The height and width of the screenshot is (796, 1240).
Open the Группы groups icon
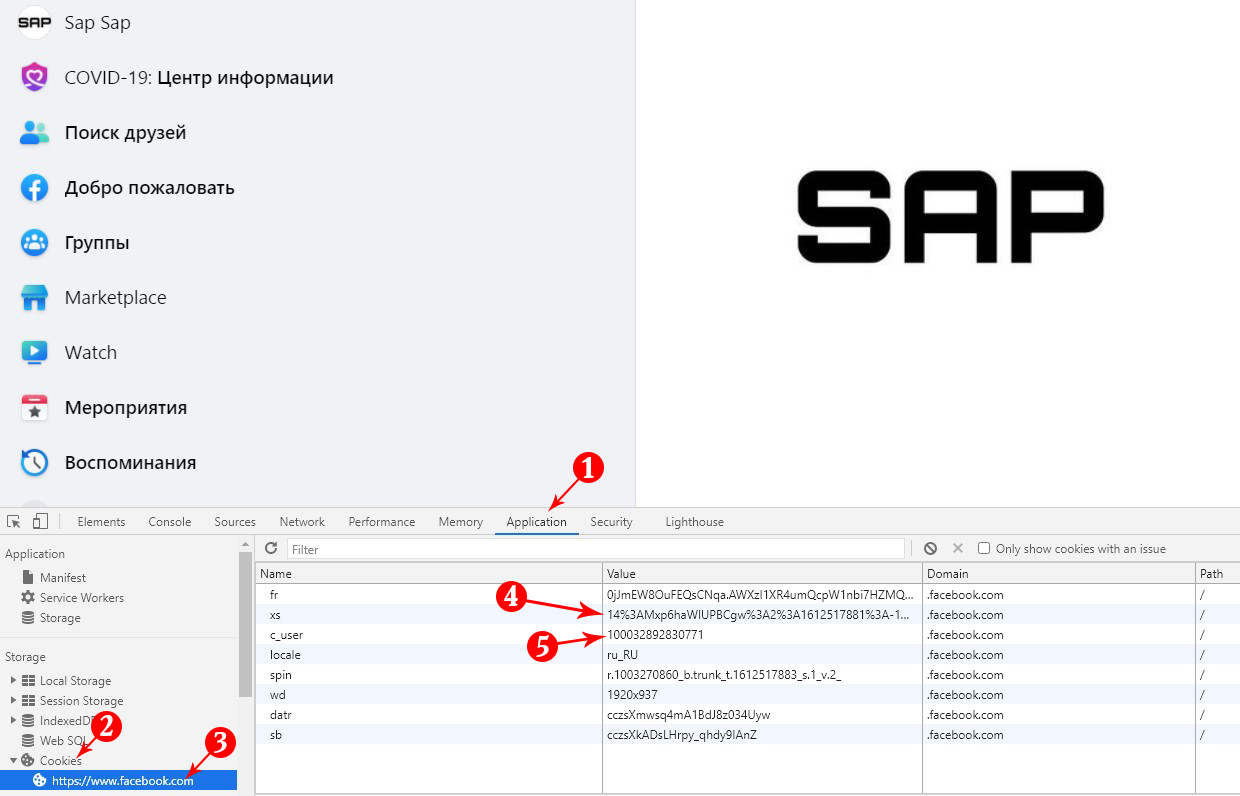tap(35, 242)
